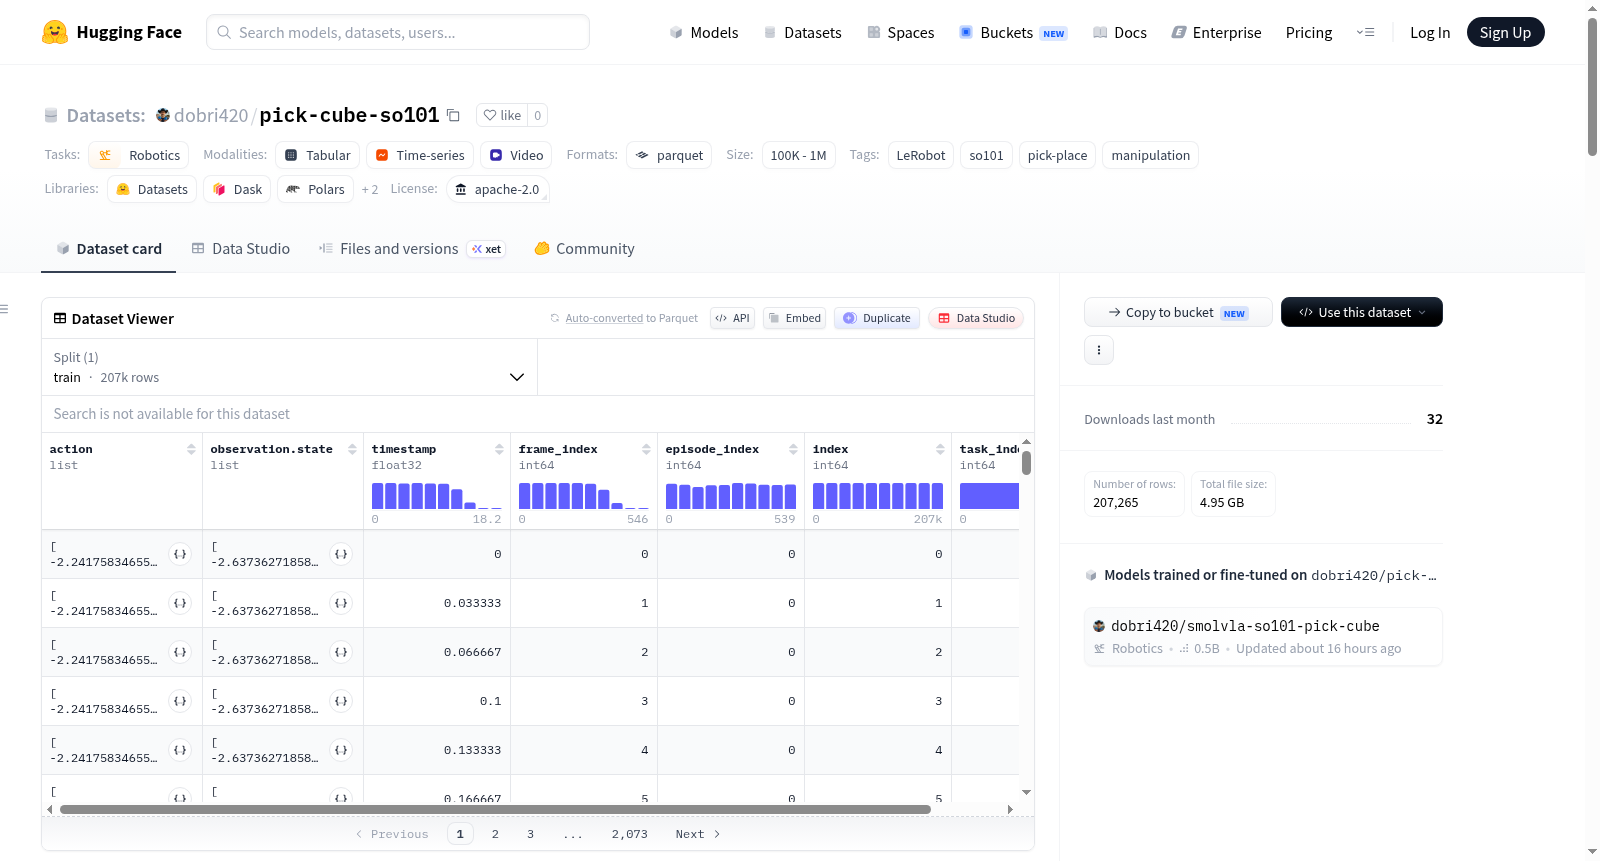The image size is (1600, 861).
Task: Select the LeRobot tag
Action: (921, 155)
